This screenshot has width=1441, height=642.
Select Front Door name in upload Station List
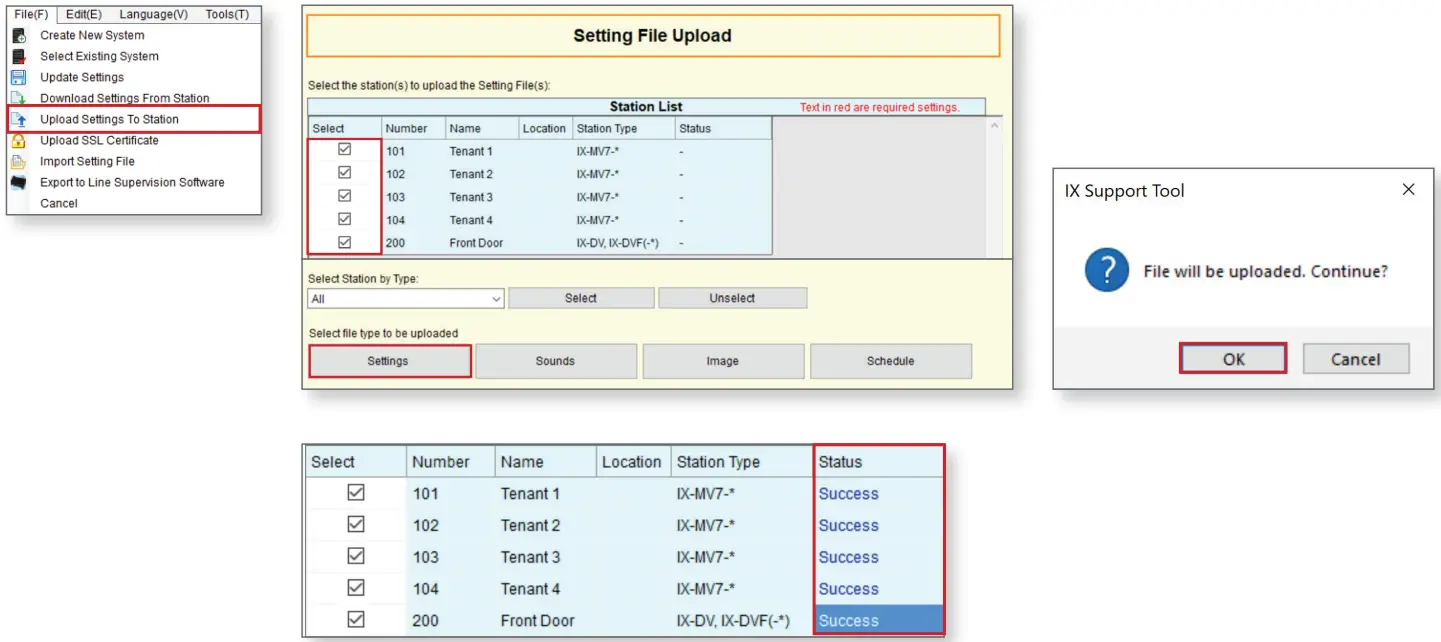click(476, 243)
